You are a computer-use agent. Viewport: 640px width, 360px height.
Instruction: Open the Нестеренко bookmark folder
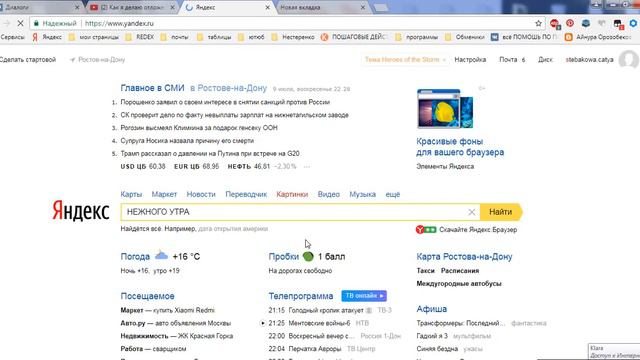(293, 37)
